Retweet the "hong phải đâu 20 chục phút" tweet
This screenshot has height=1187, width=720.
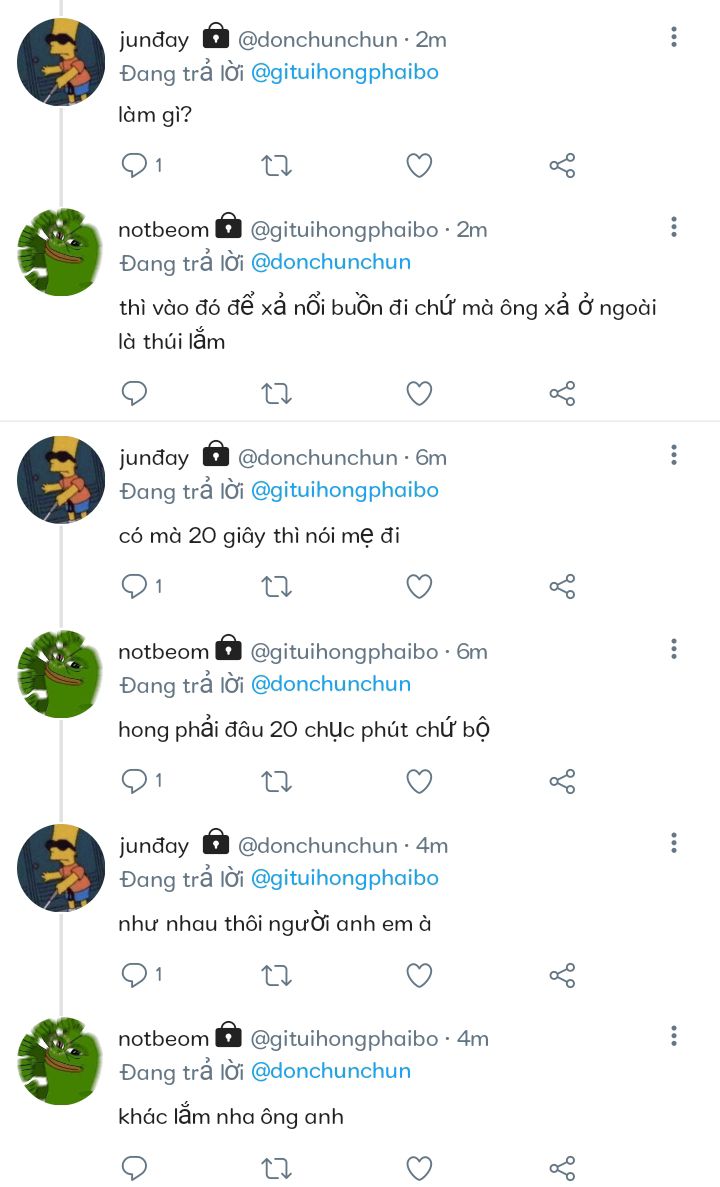pyautogui.click(x=276, y=780)
